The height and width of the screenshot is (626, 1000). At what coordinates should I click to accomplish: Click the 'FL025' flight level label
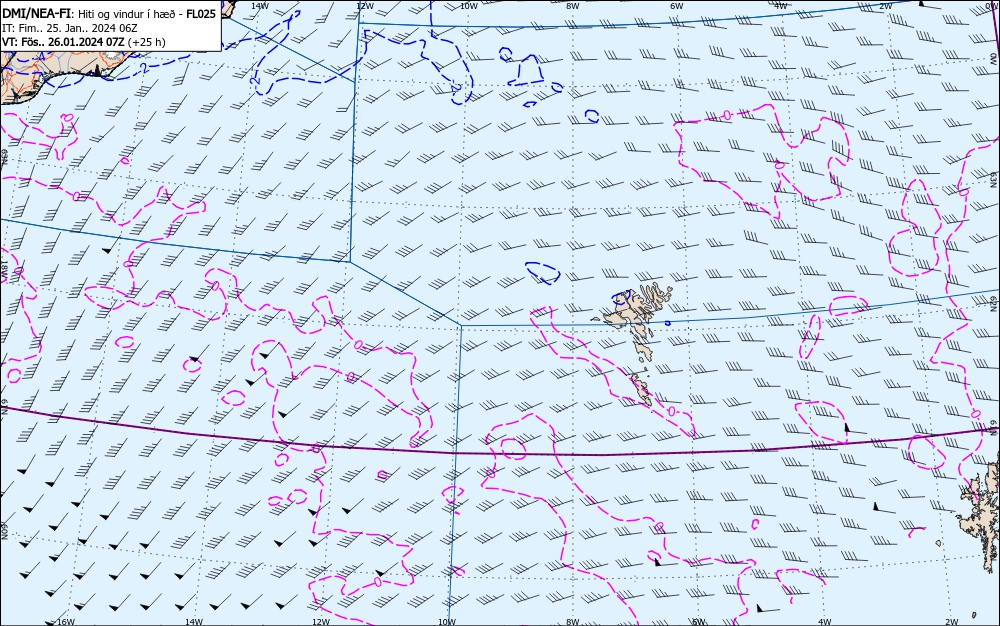coord(201,13)
